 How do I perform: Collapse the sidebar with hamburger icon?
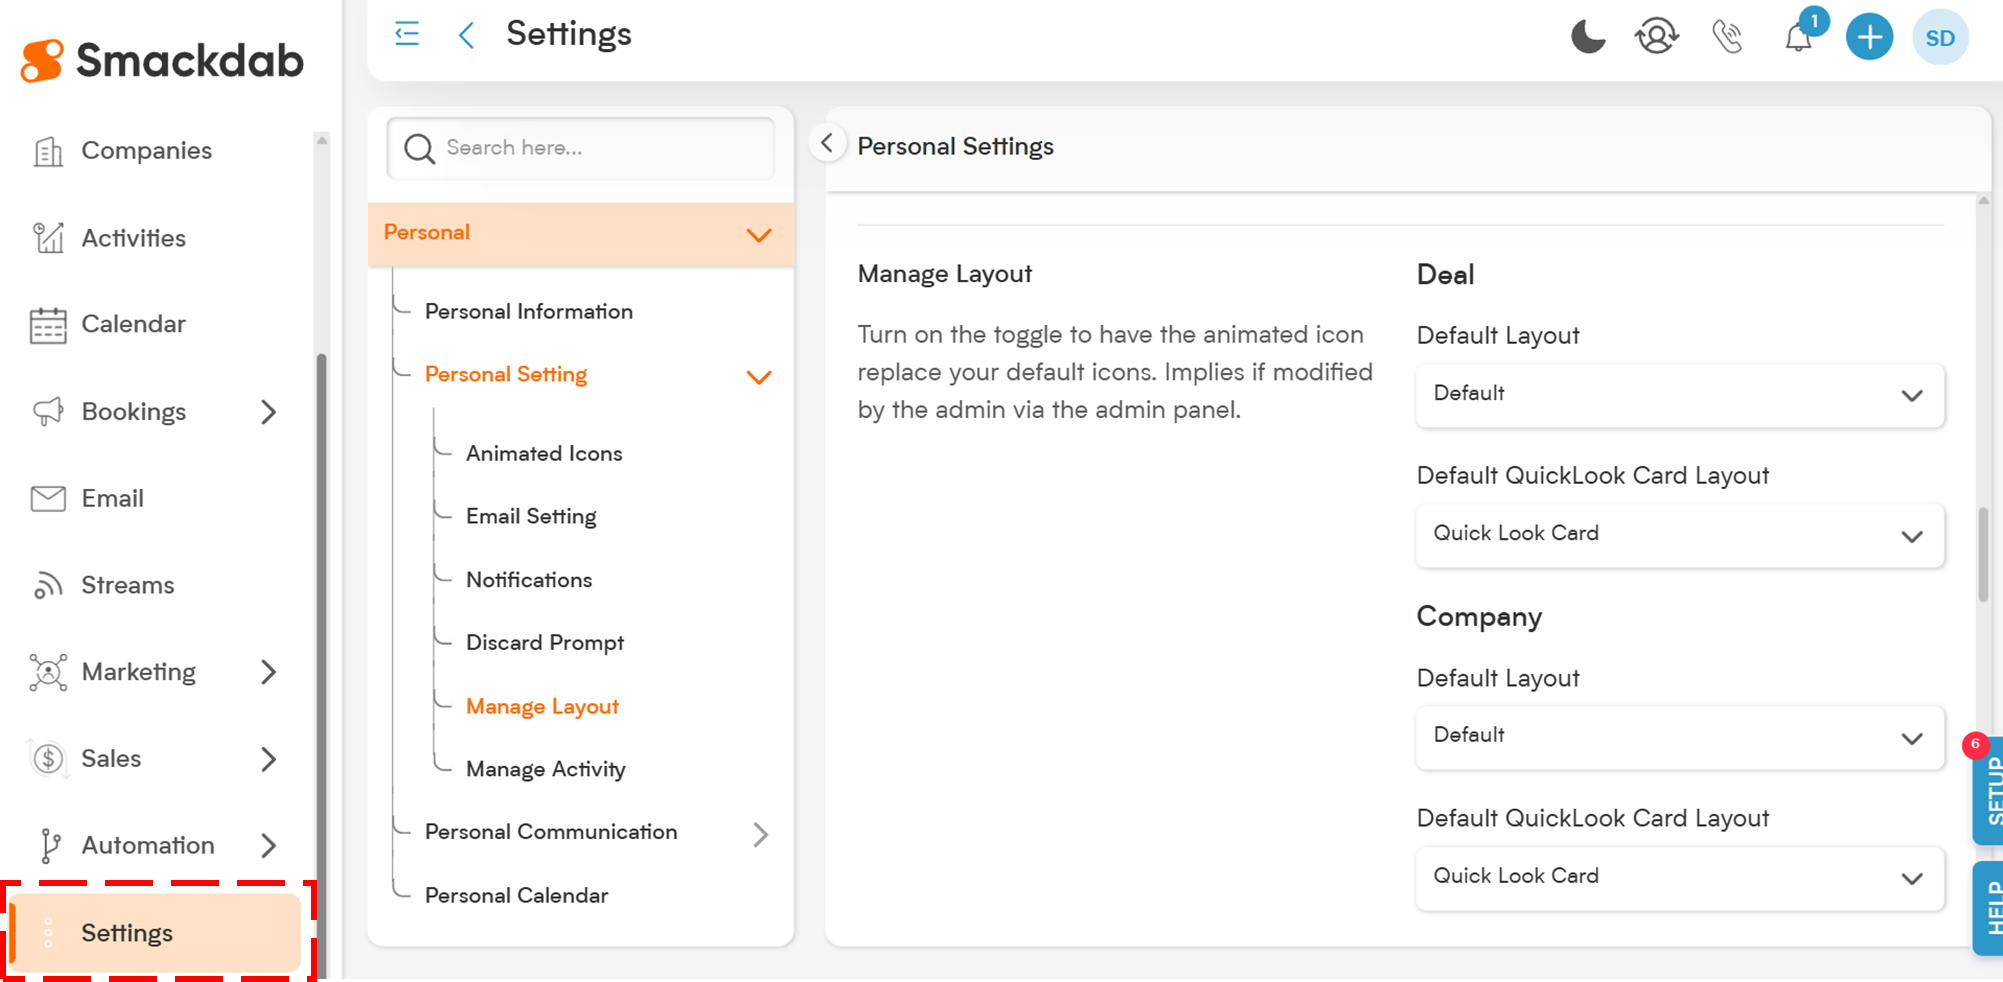point(407,34)
